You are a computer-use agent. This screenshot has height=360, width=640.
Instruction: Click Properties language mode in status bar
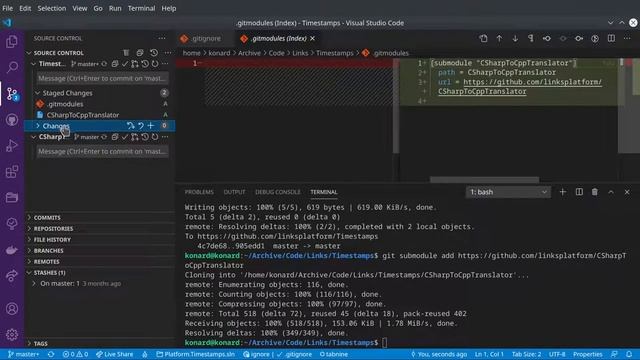pos(588,354)
